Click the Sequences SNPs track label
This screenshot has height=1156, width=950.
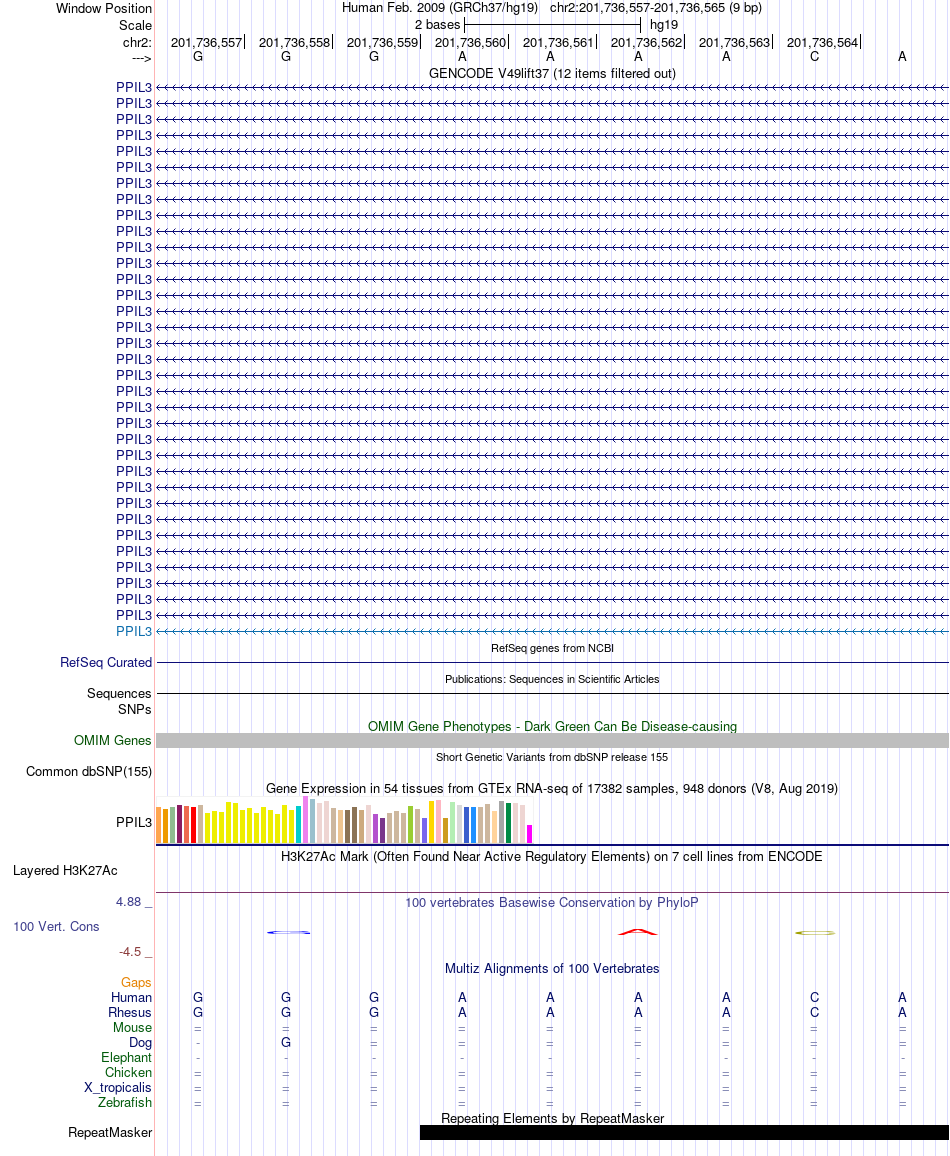119,701
